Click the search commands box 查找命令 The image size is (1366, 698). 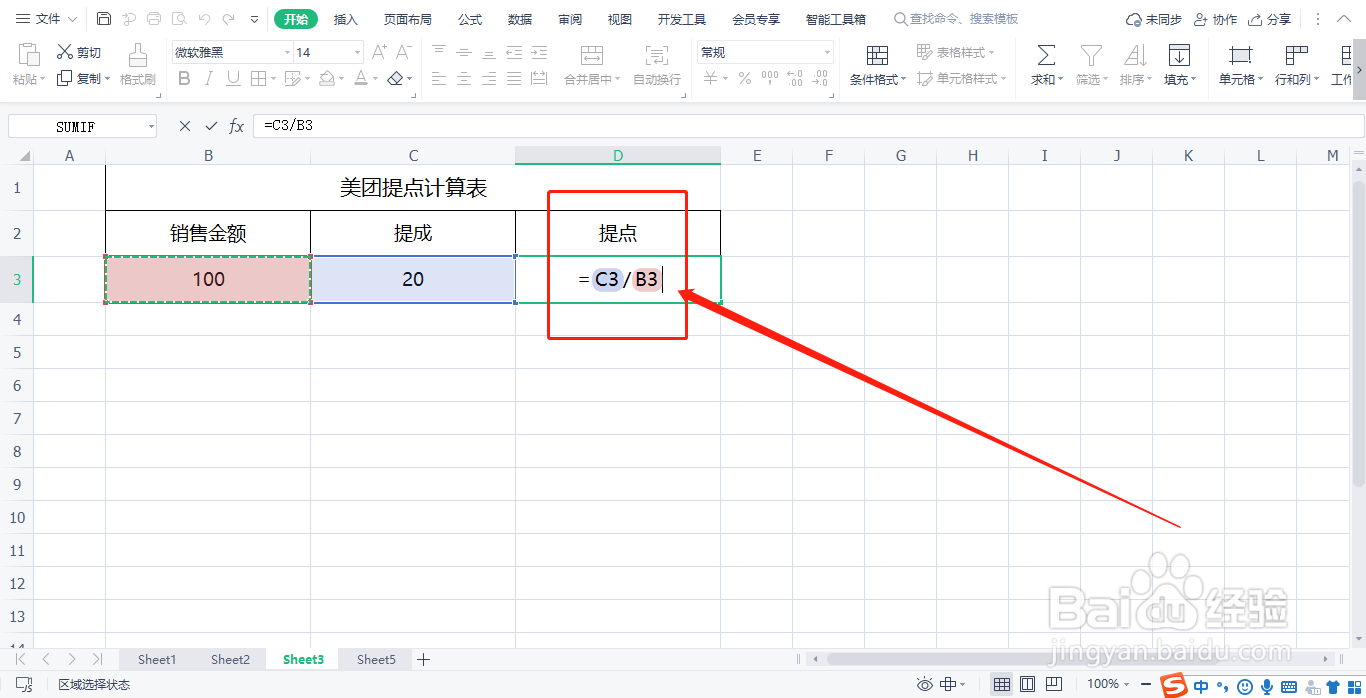point(956,19)
